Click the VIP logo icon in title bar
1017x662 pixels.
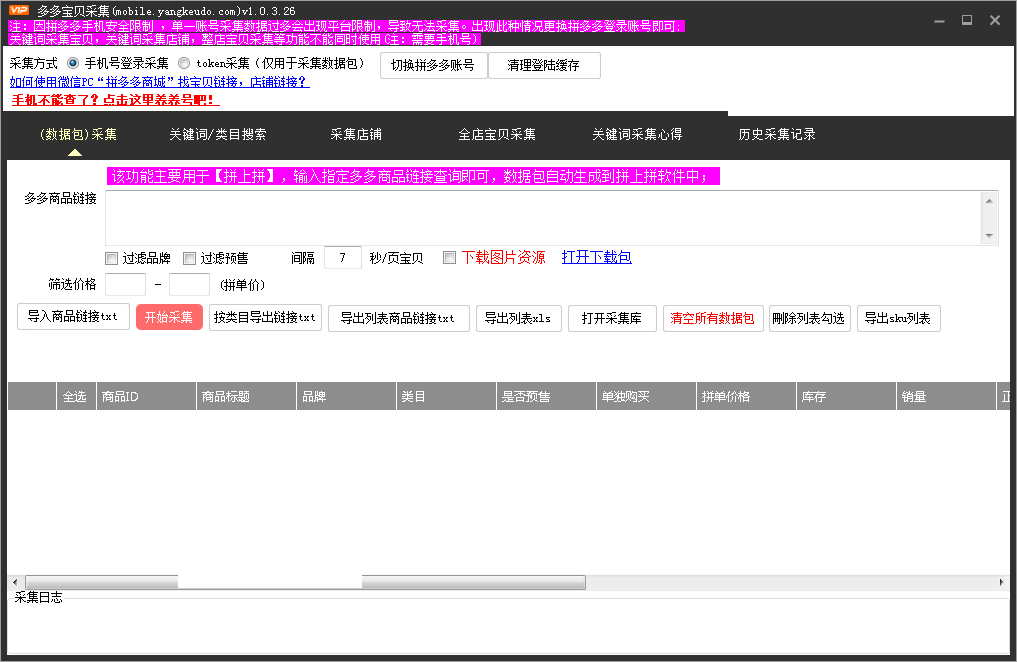18,10
